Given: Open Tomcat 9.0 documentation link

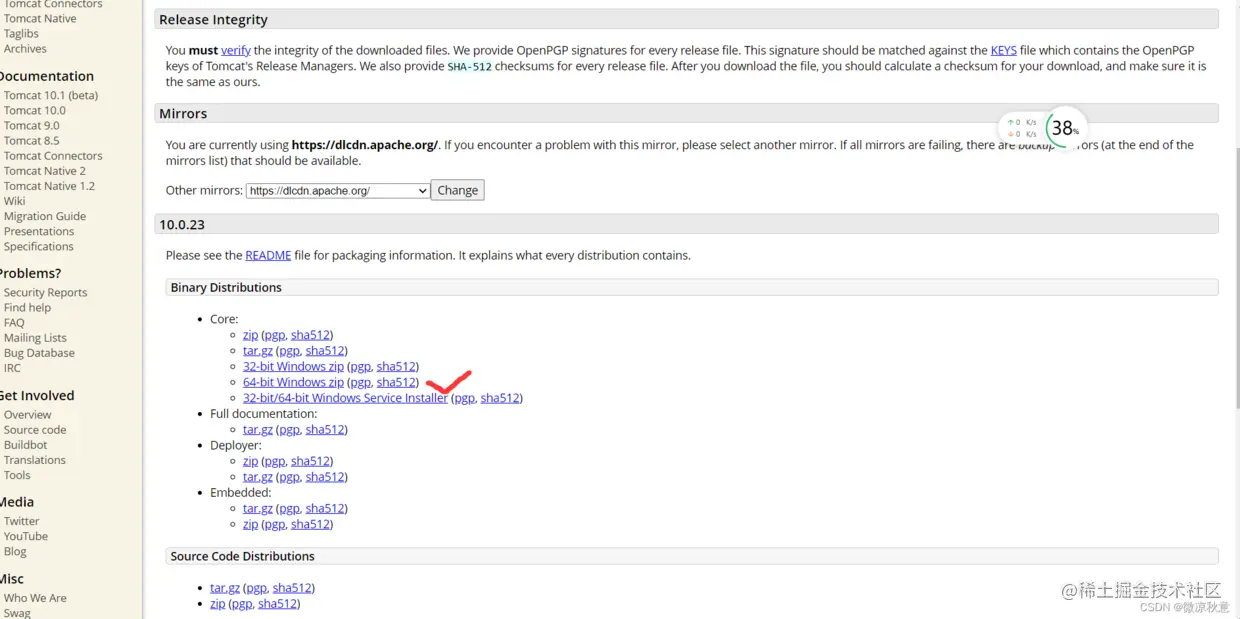Looking at the screenshot, I should [x=32, y=126].
